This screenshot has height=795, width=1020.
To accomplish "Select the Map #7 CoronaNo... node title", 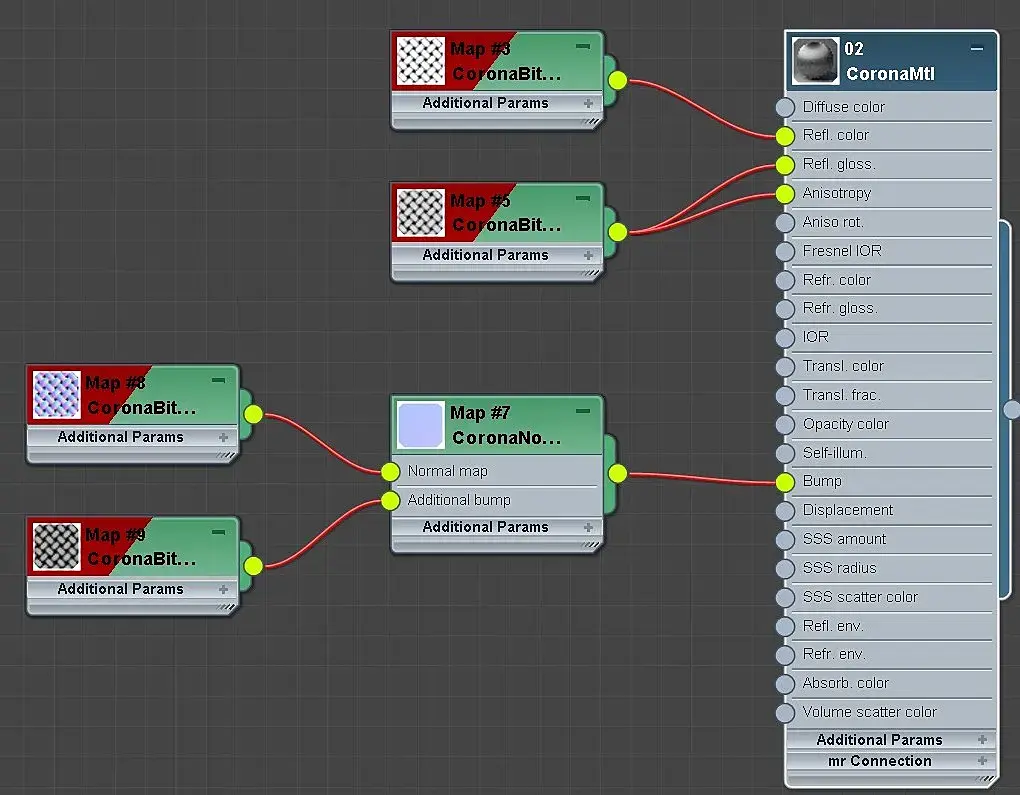I will 505,425.
